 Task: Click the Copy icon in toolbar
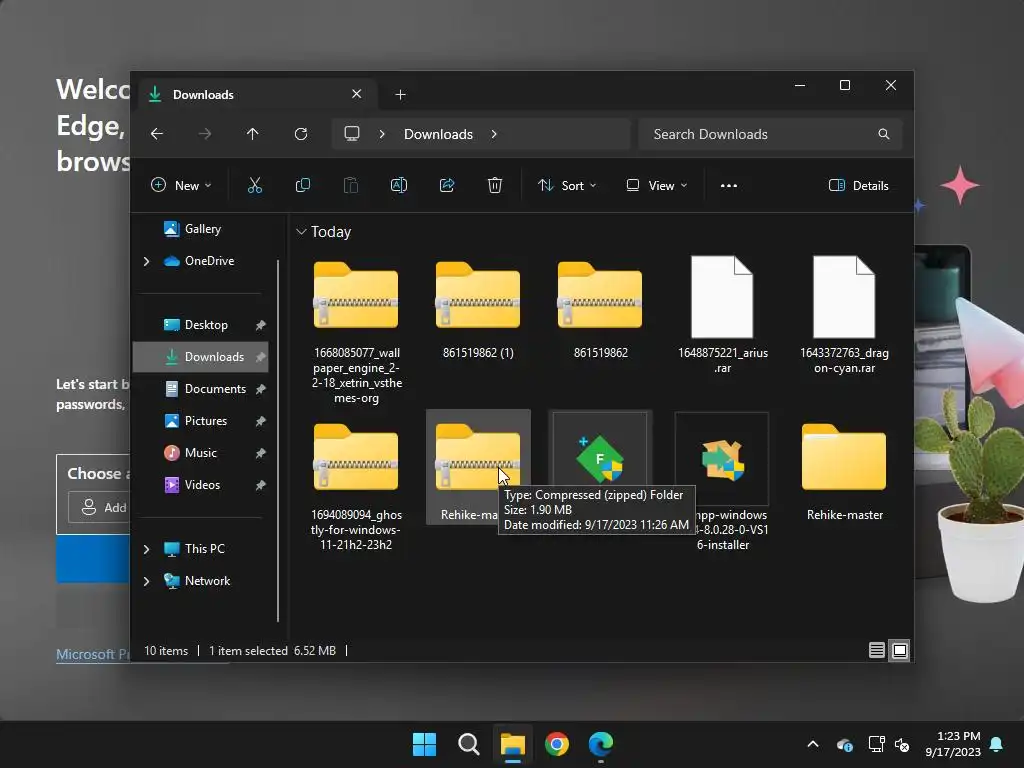coord(302,185)
